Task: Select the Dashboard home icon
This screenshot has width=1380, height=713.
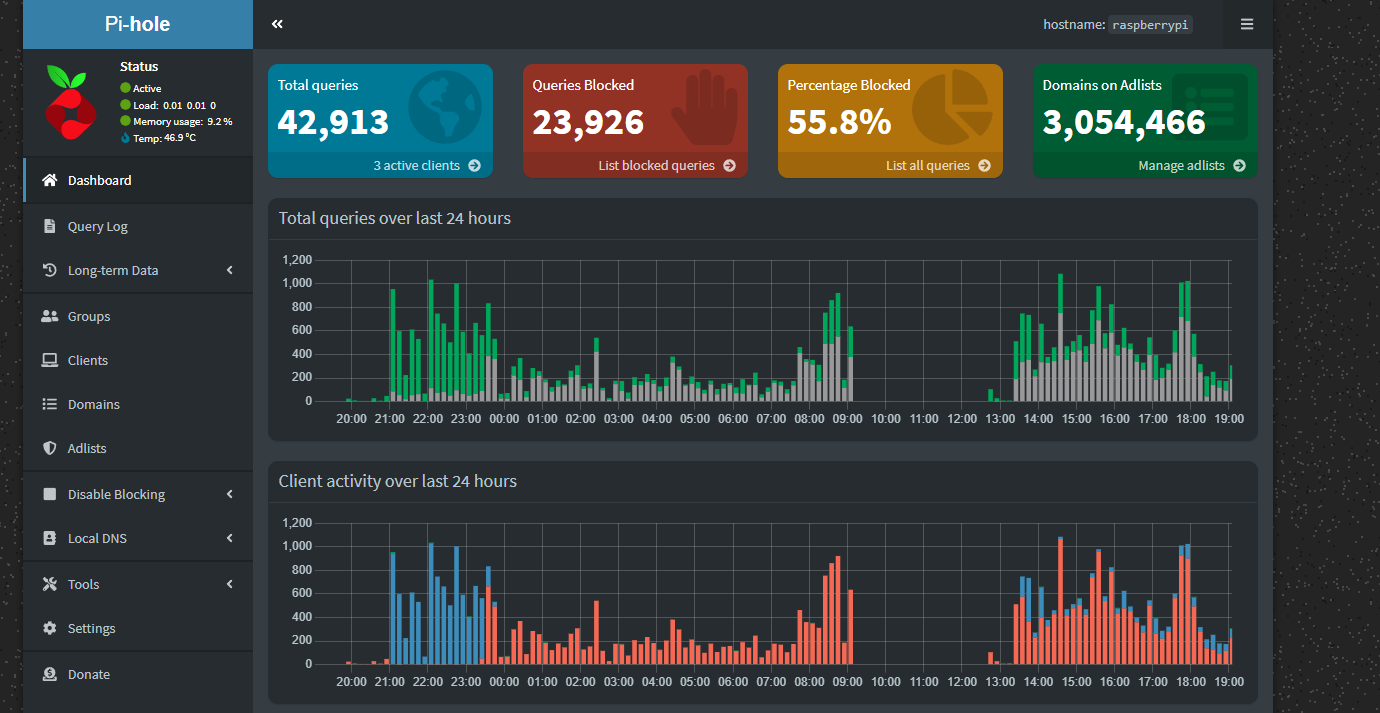Action: coord(49,180)
